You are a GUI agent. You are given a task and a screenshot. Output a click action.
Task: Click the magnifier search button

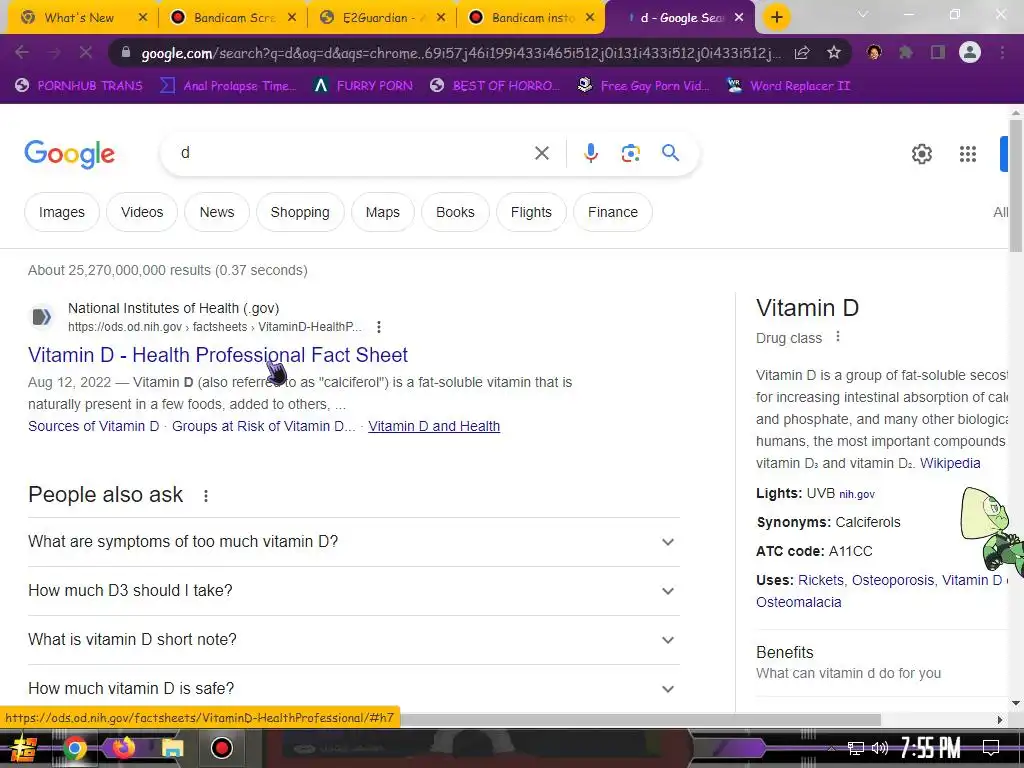(670, 153)
